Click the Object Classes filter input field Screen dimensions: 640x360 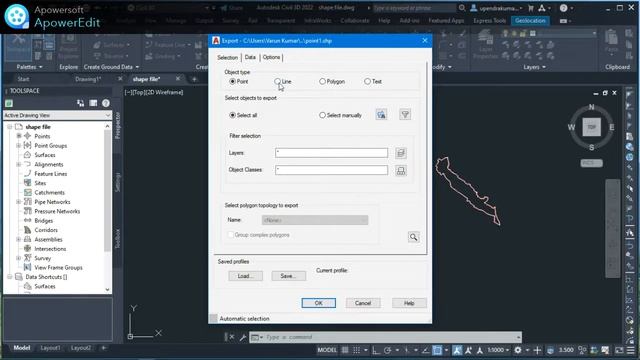[331, 170]
